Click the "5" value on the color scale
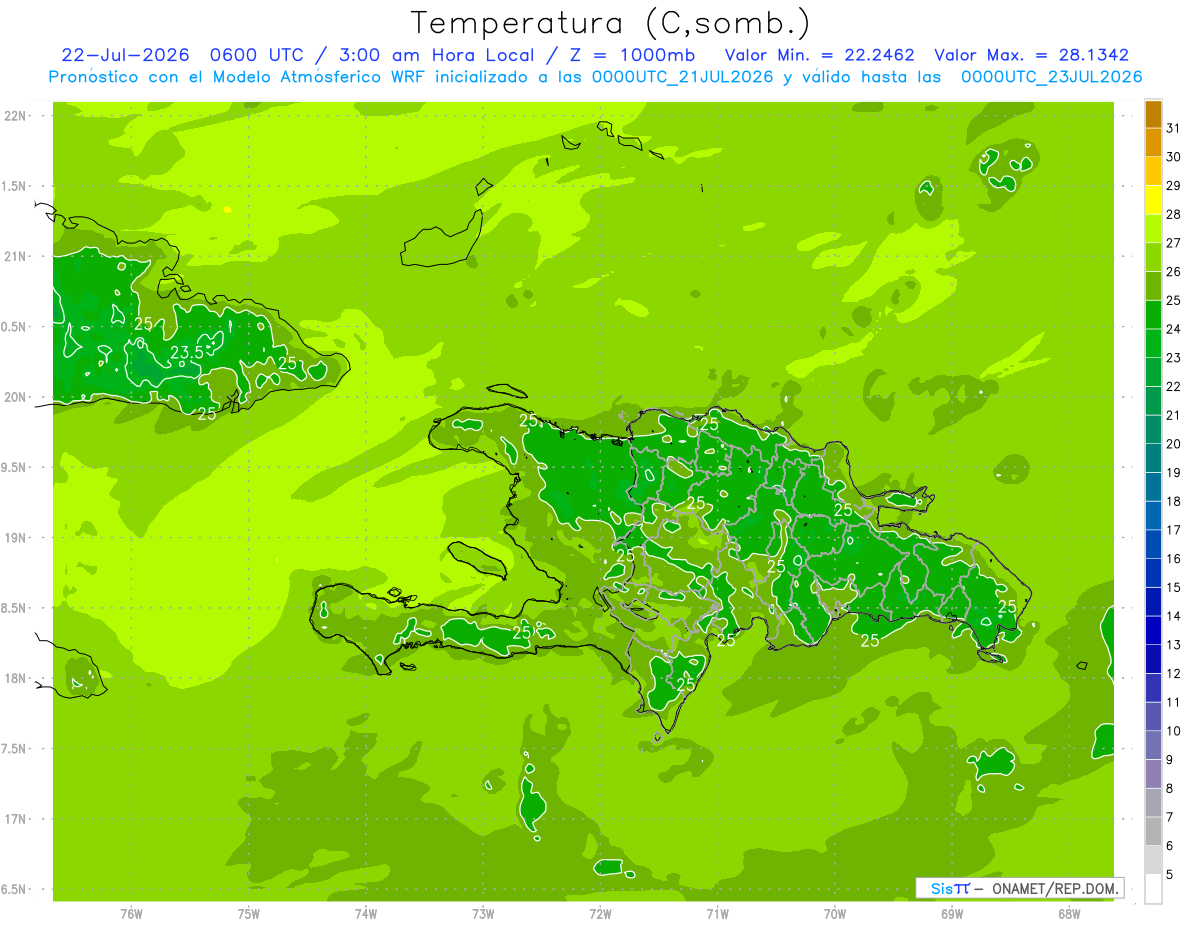 1170,874
